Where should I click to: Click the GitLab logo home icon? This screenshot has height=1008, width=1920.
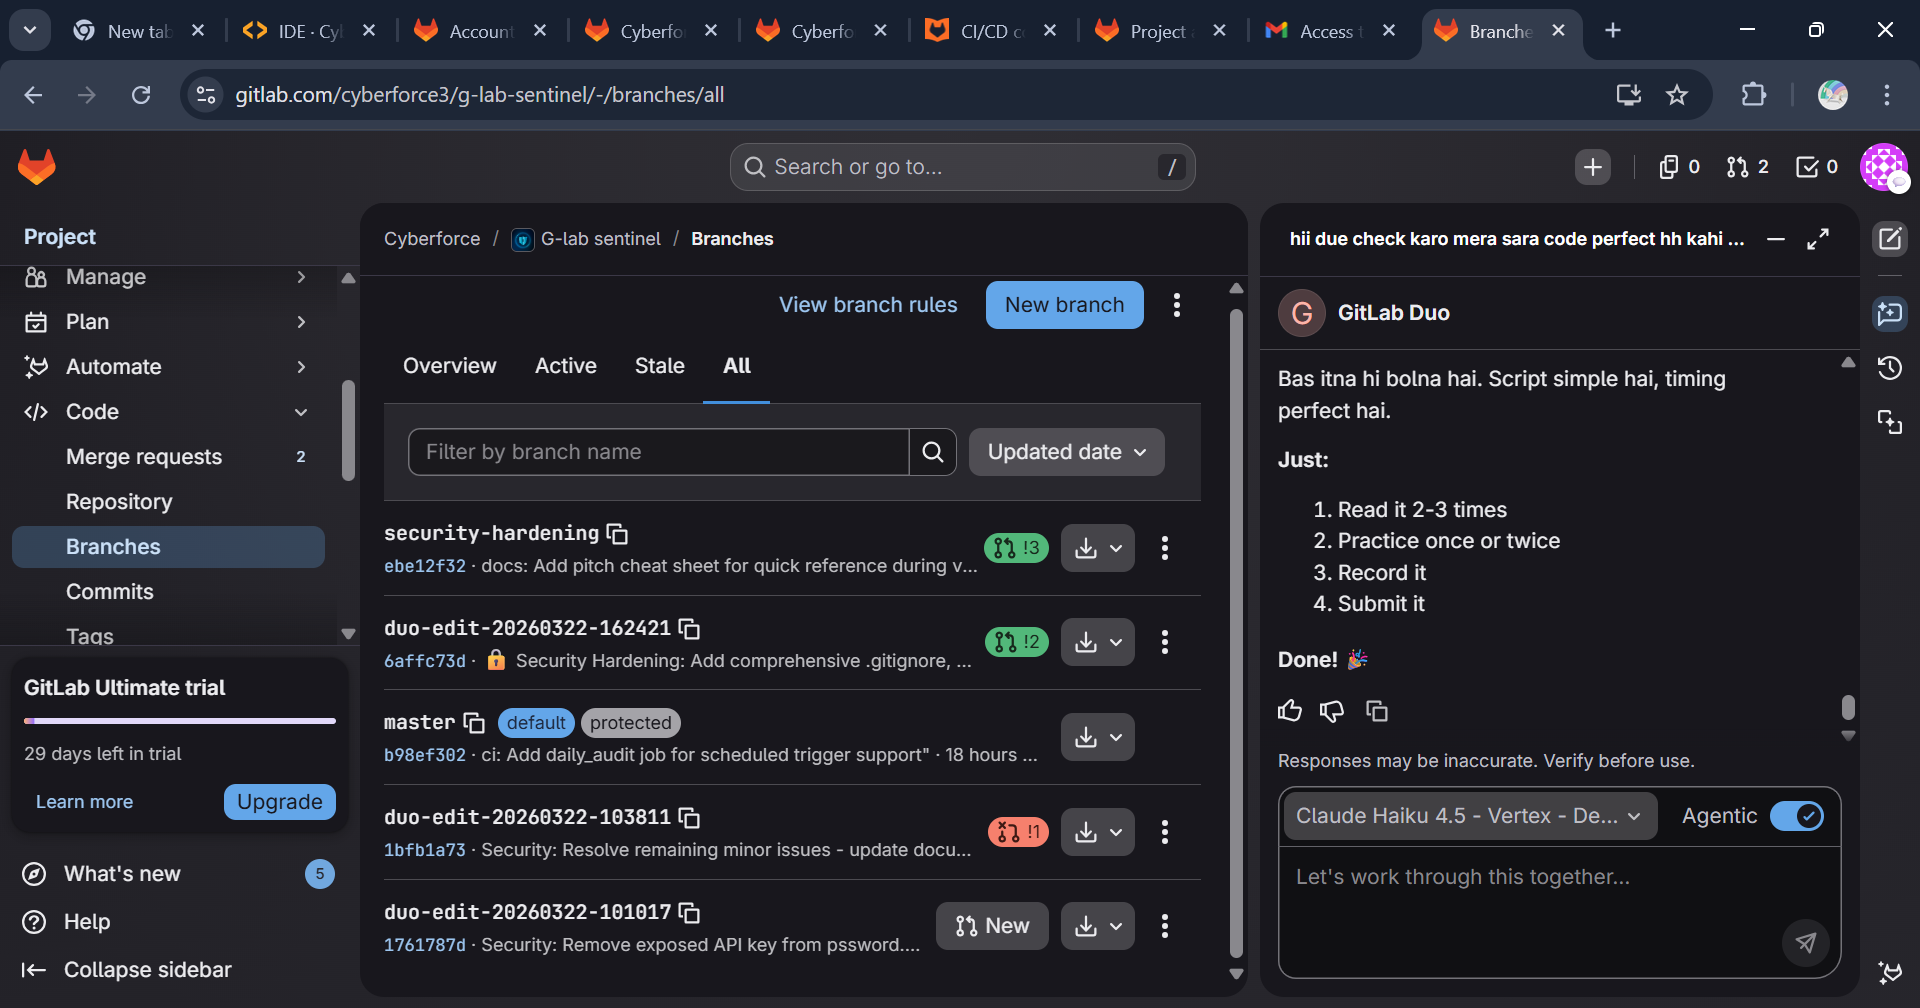click(37, 167)
